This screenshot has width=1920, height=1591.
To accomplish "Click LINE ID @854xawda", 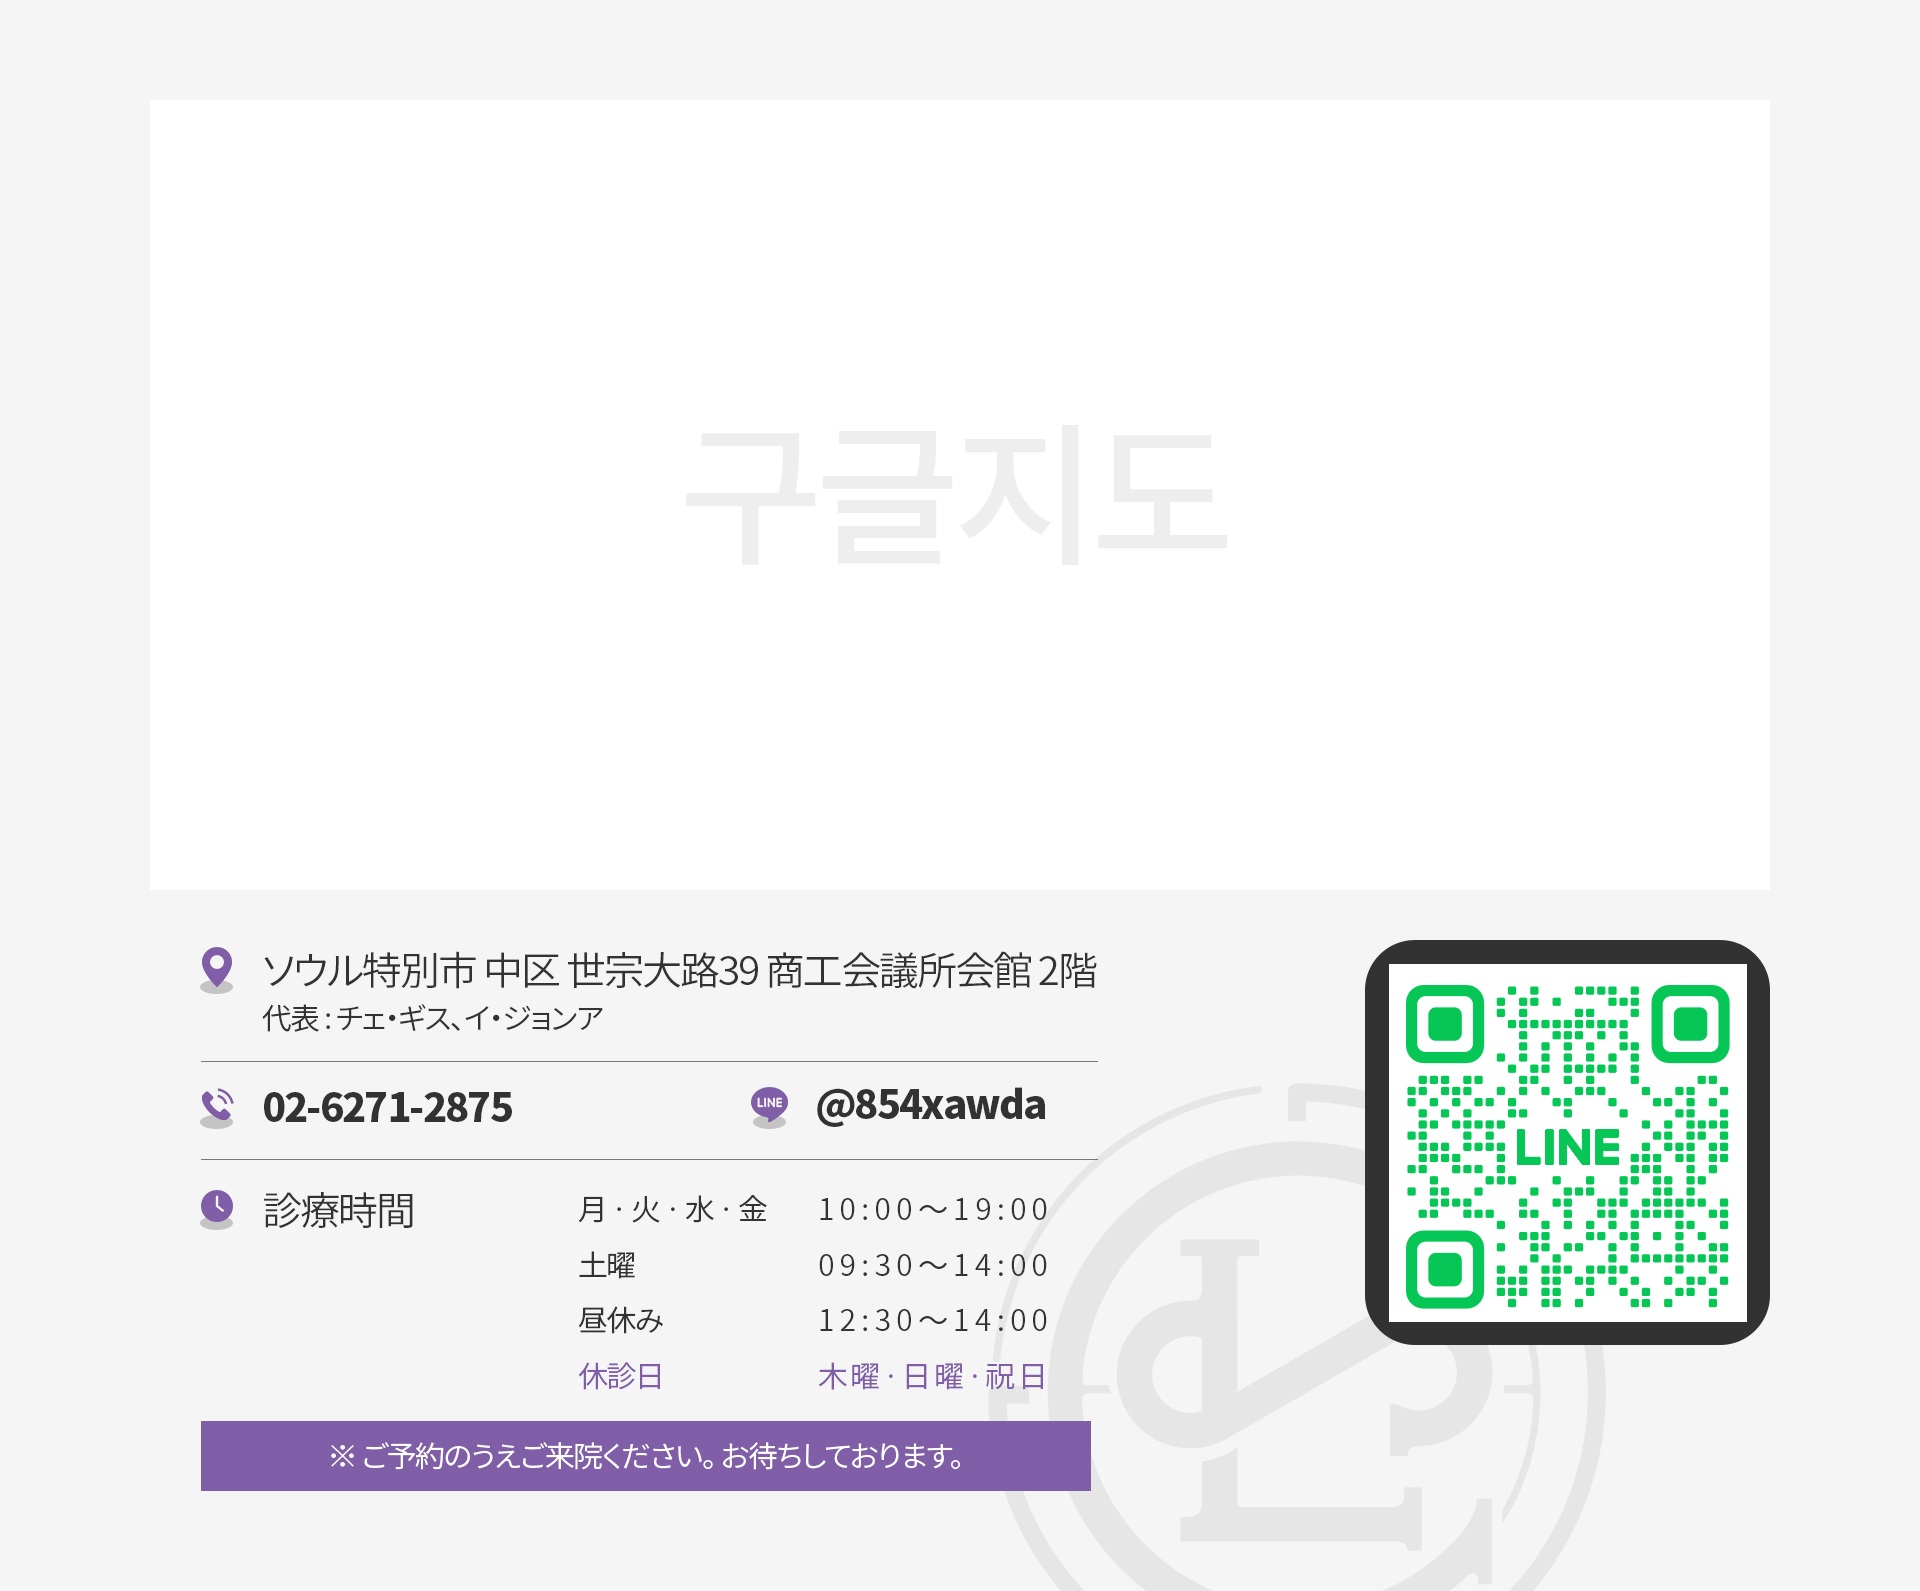I will [931, 1105].
